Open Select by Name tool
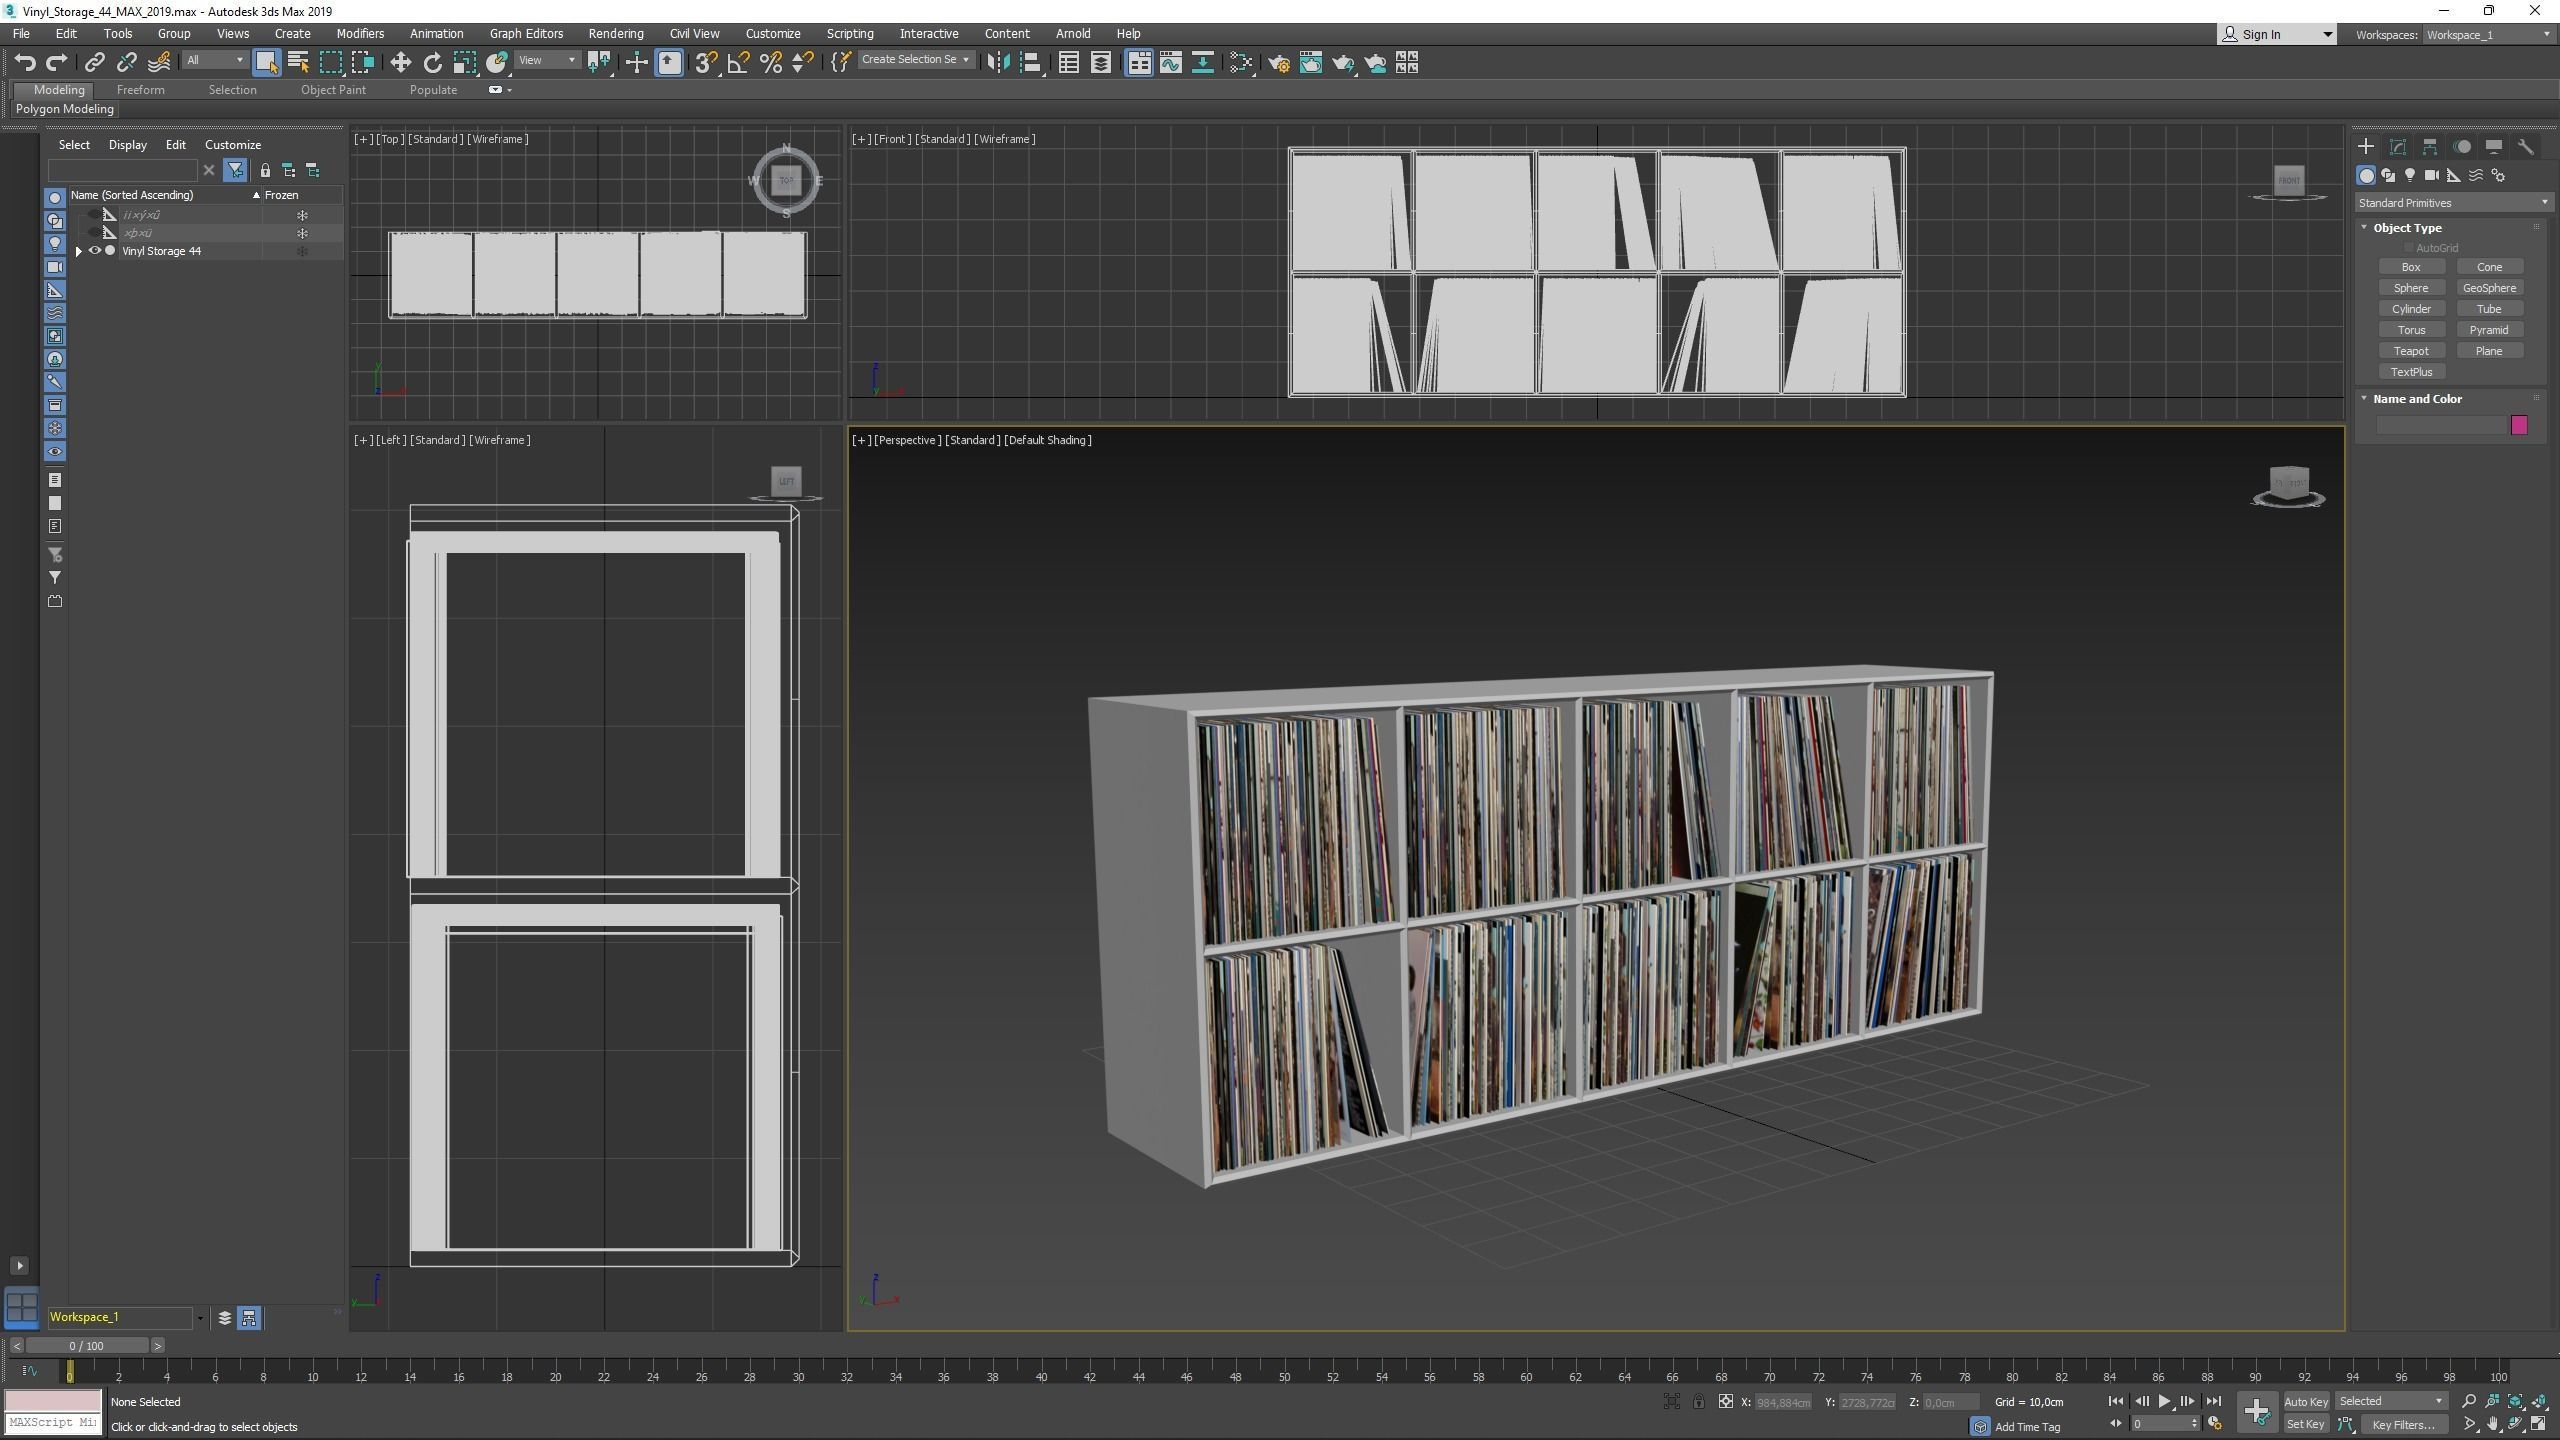 (298, 63)
